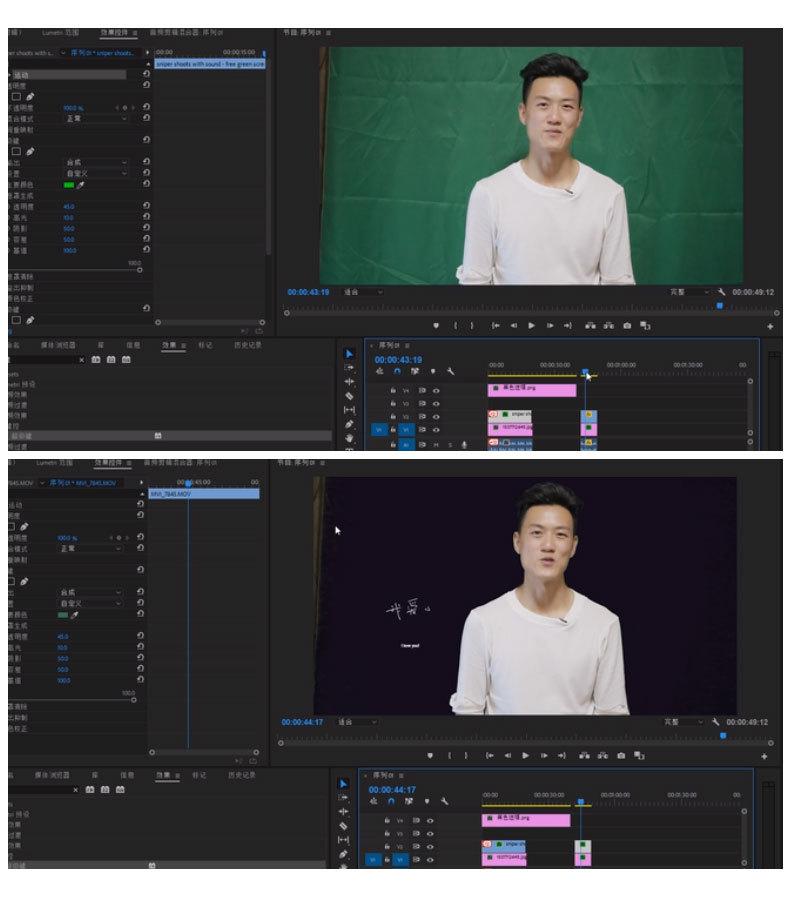The image size is (790, 905).
Task: Toggle the V1 source patch button in lower timeline
Action: click(x=374, y=859)
